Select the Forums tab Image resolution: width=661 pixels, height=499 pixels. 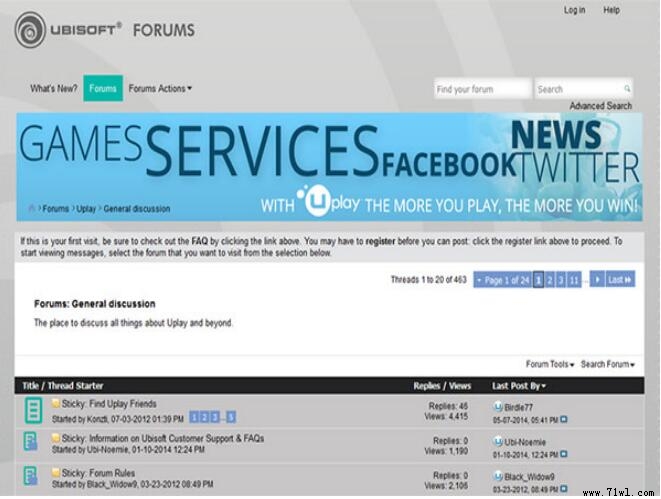103,88
